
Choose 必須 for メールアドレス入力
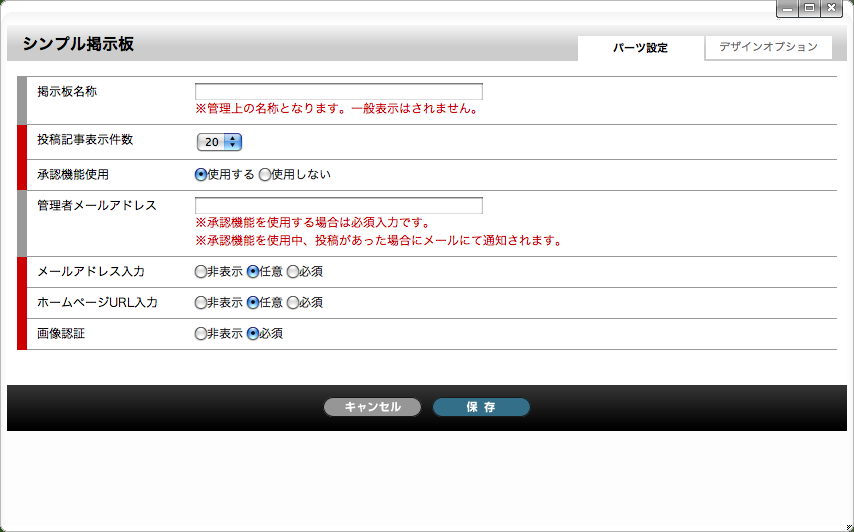click(293, 272)
